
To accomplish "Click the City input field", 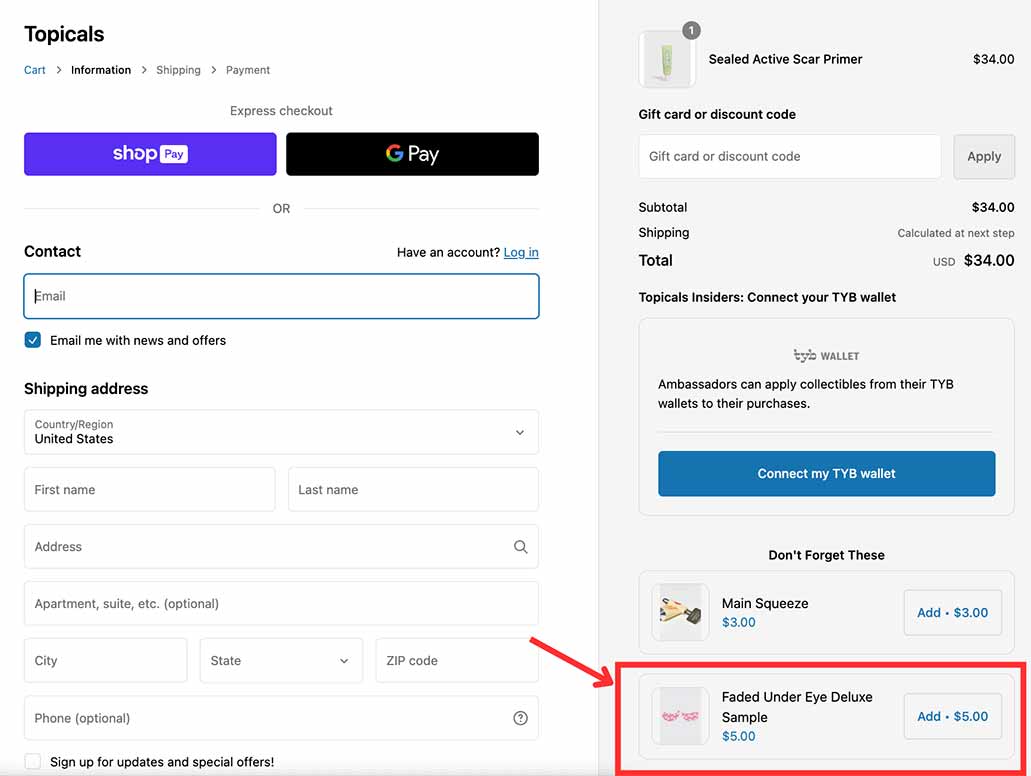I will 106,660.
